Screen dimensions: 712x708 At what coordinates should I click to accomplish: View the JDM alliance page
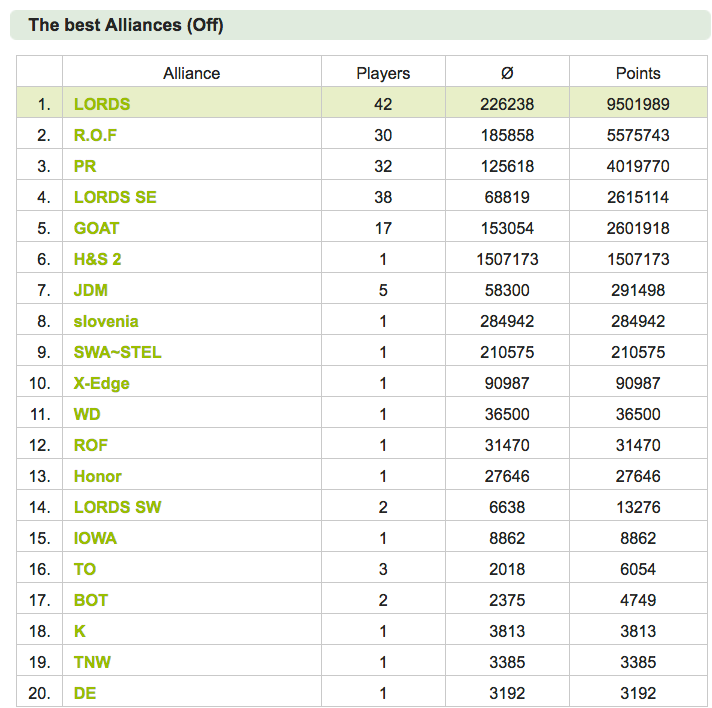tap(90, 290)
